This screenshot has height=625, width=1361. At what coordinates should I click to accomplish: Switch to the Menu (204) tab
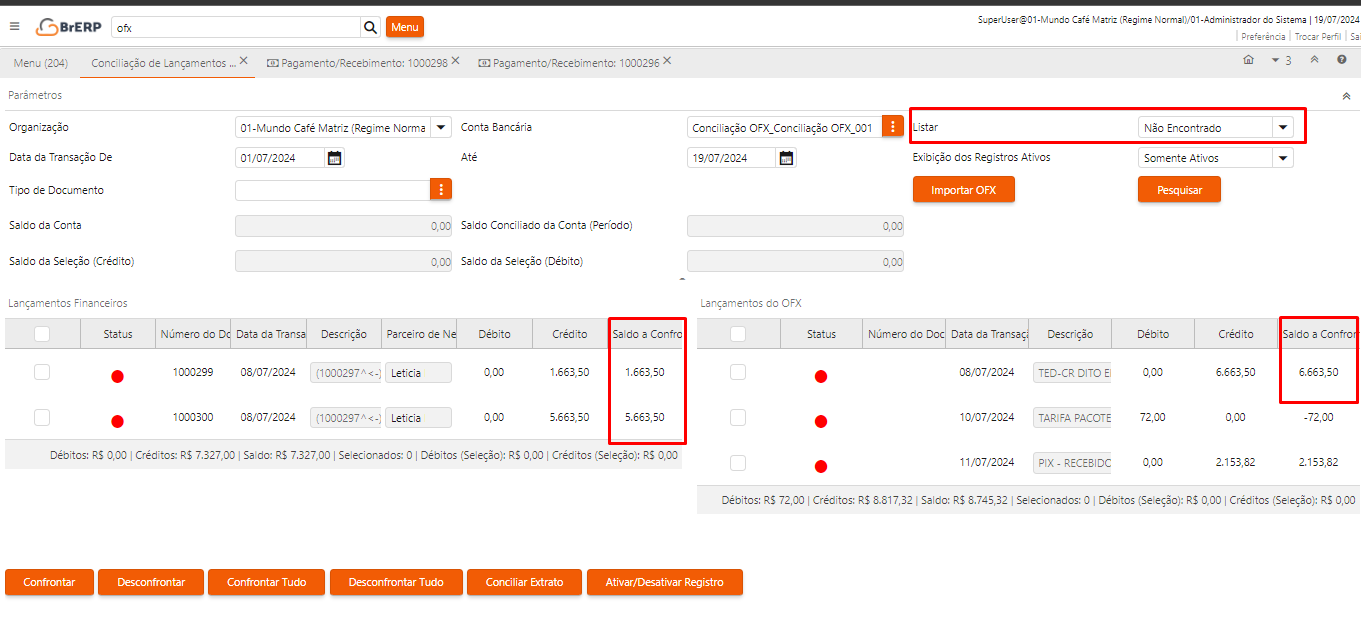[x=41, y=63]
